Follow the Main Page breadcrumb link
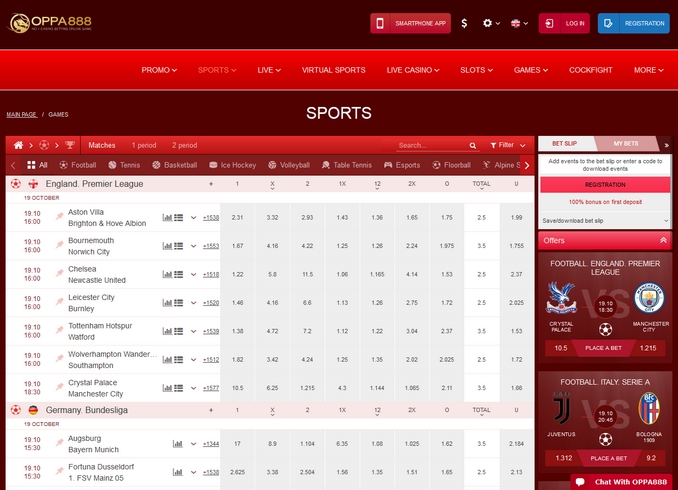 coord(21,115)
